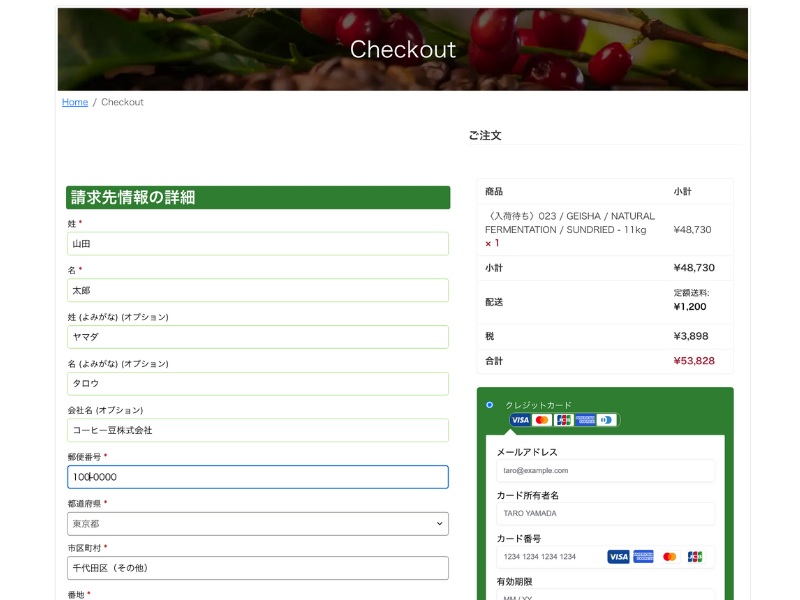The height and width of the screenshot is (600, 800).
Task: Click the Diners Club logo under クレジットカード
Action: (606, 420)
